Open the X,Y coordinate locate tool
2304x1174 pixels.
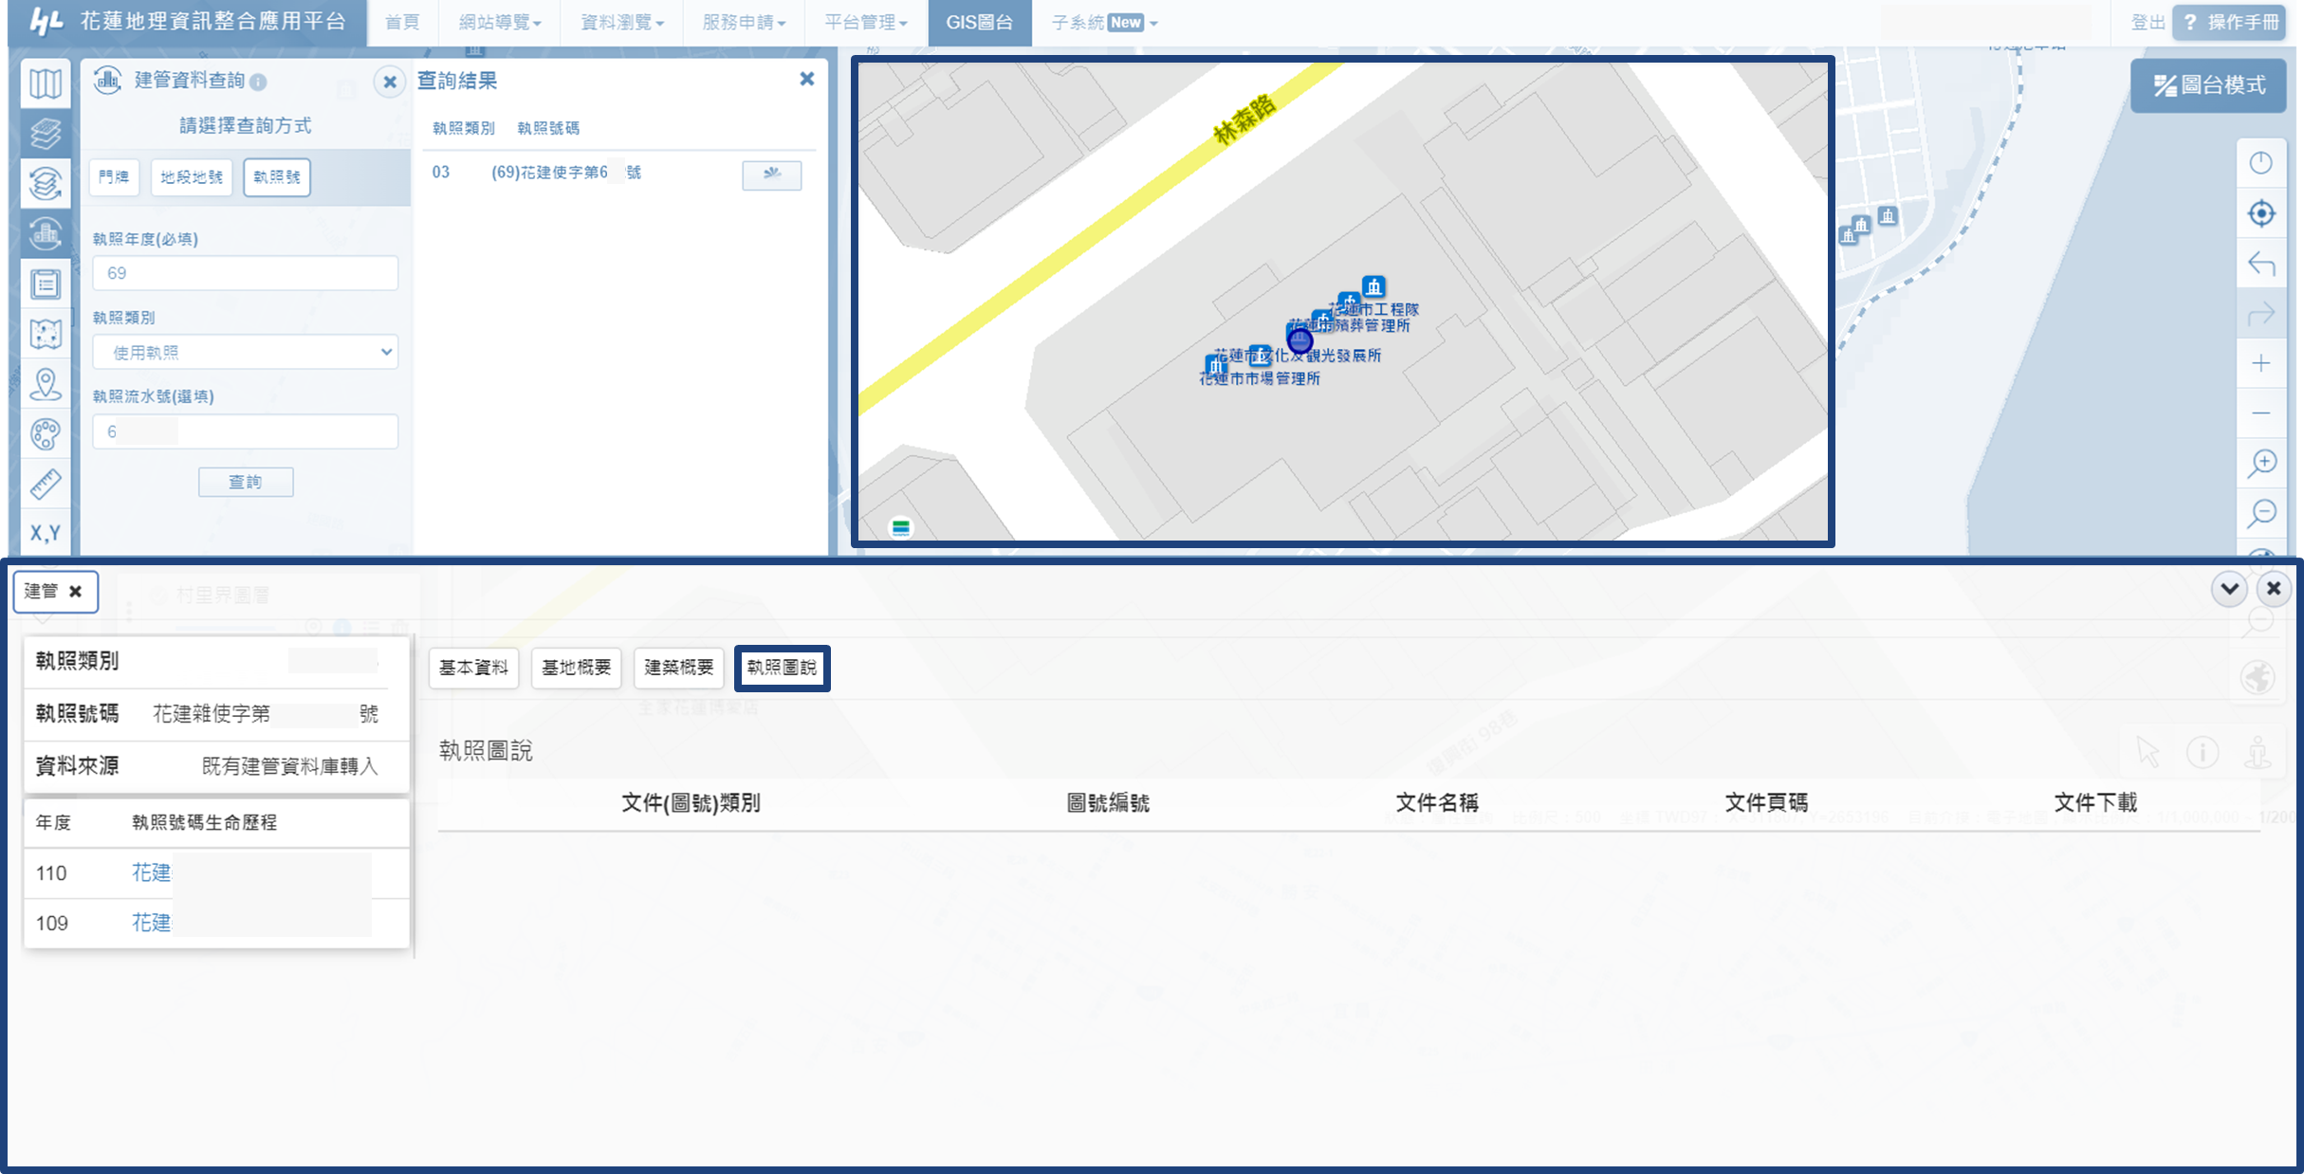45,533
